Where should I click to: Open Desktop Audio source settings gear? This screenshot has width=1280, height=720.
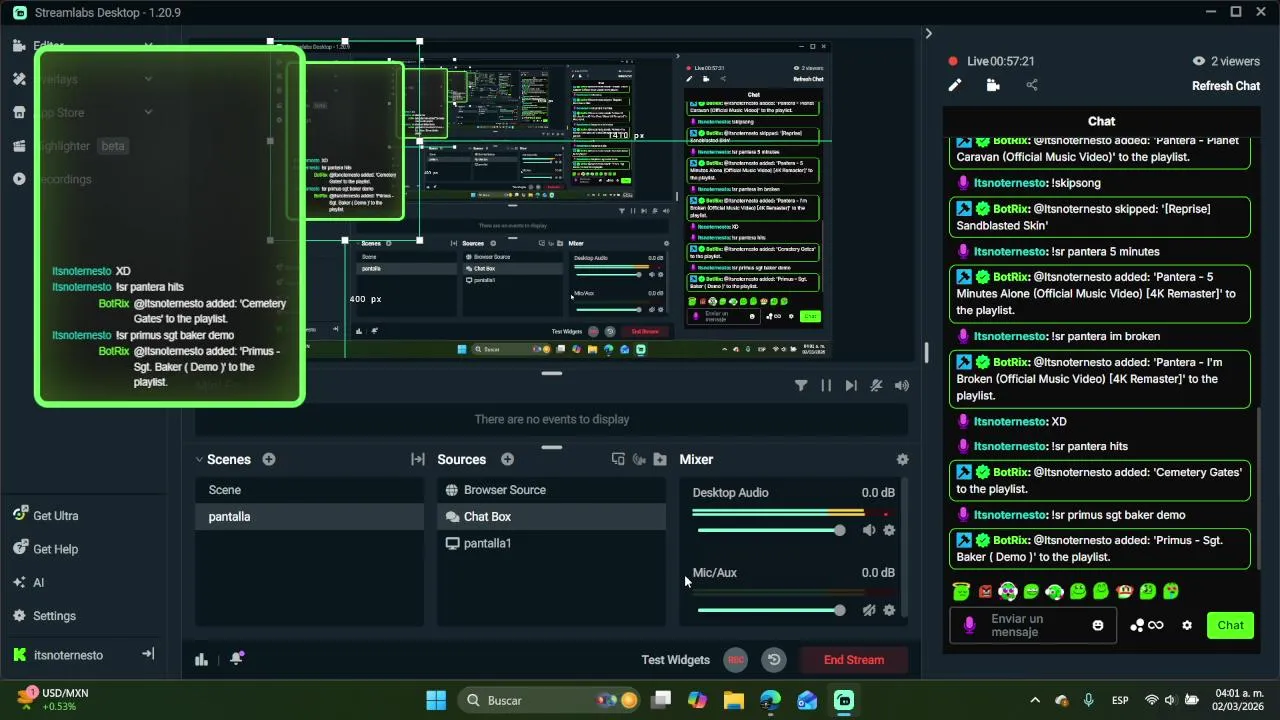pyautogui.click(x=889, y=530)
